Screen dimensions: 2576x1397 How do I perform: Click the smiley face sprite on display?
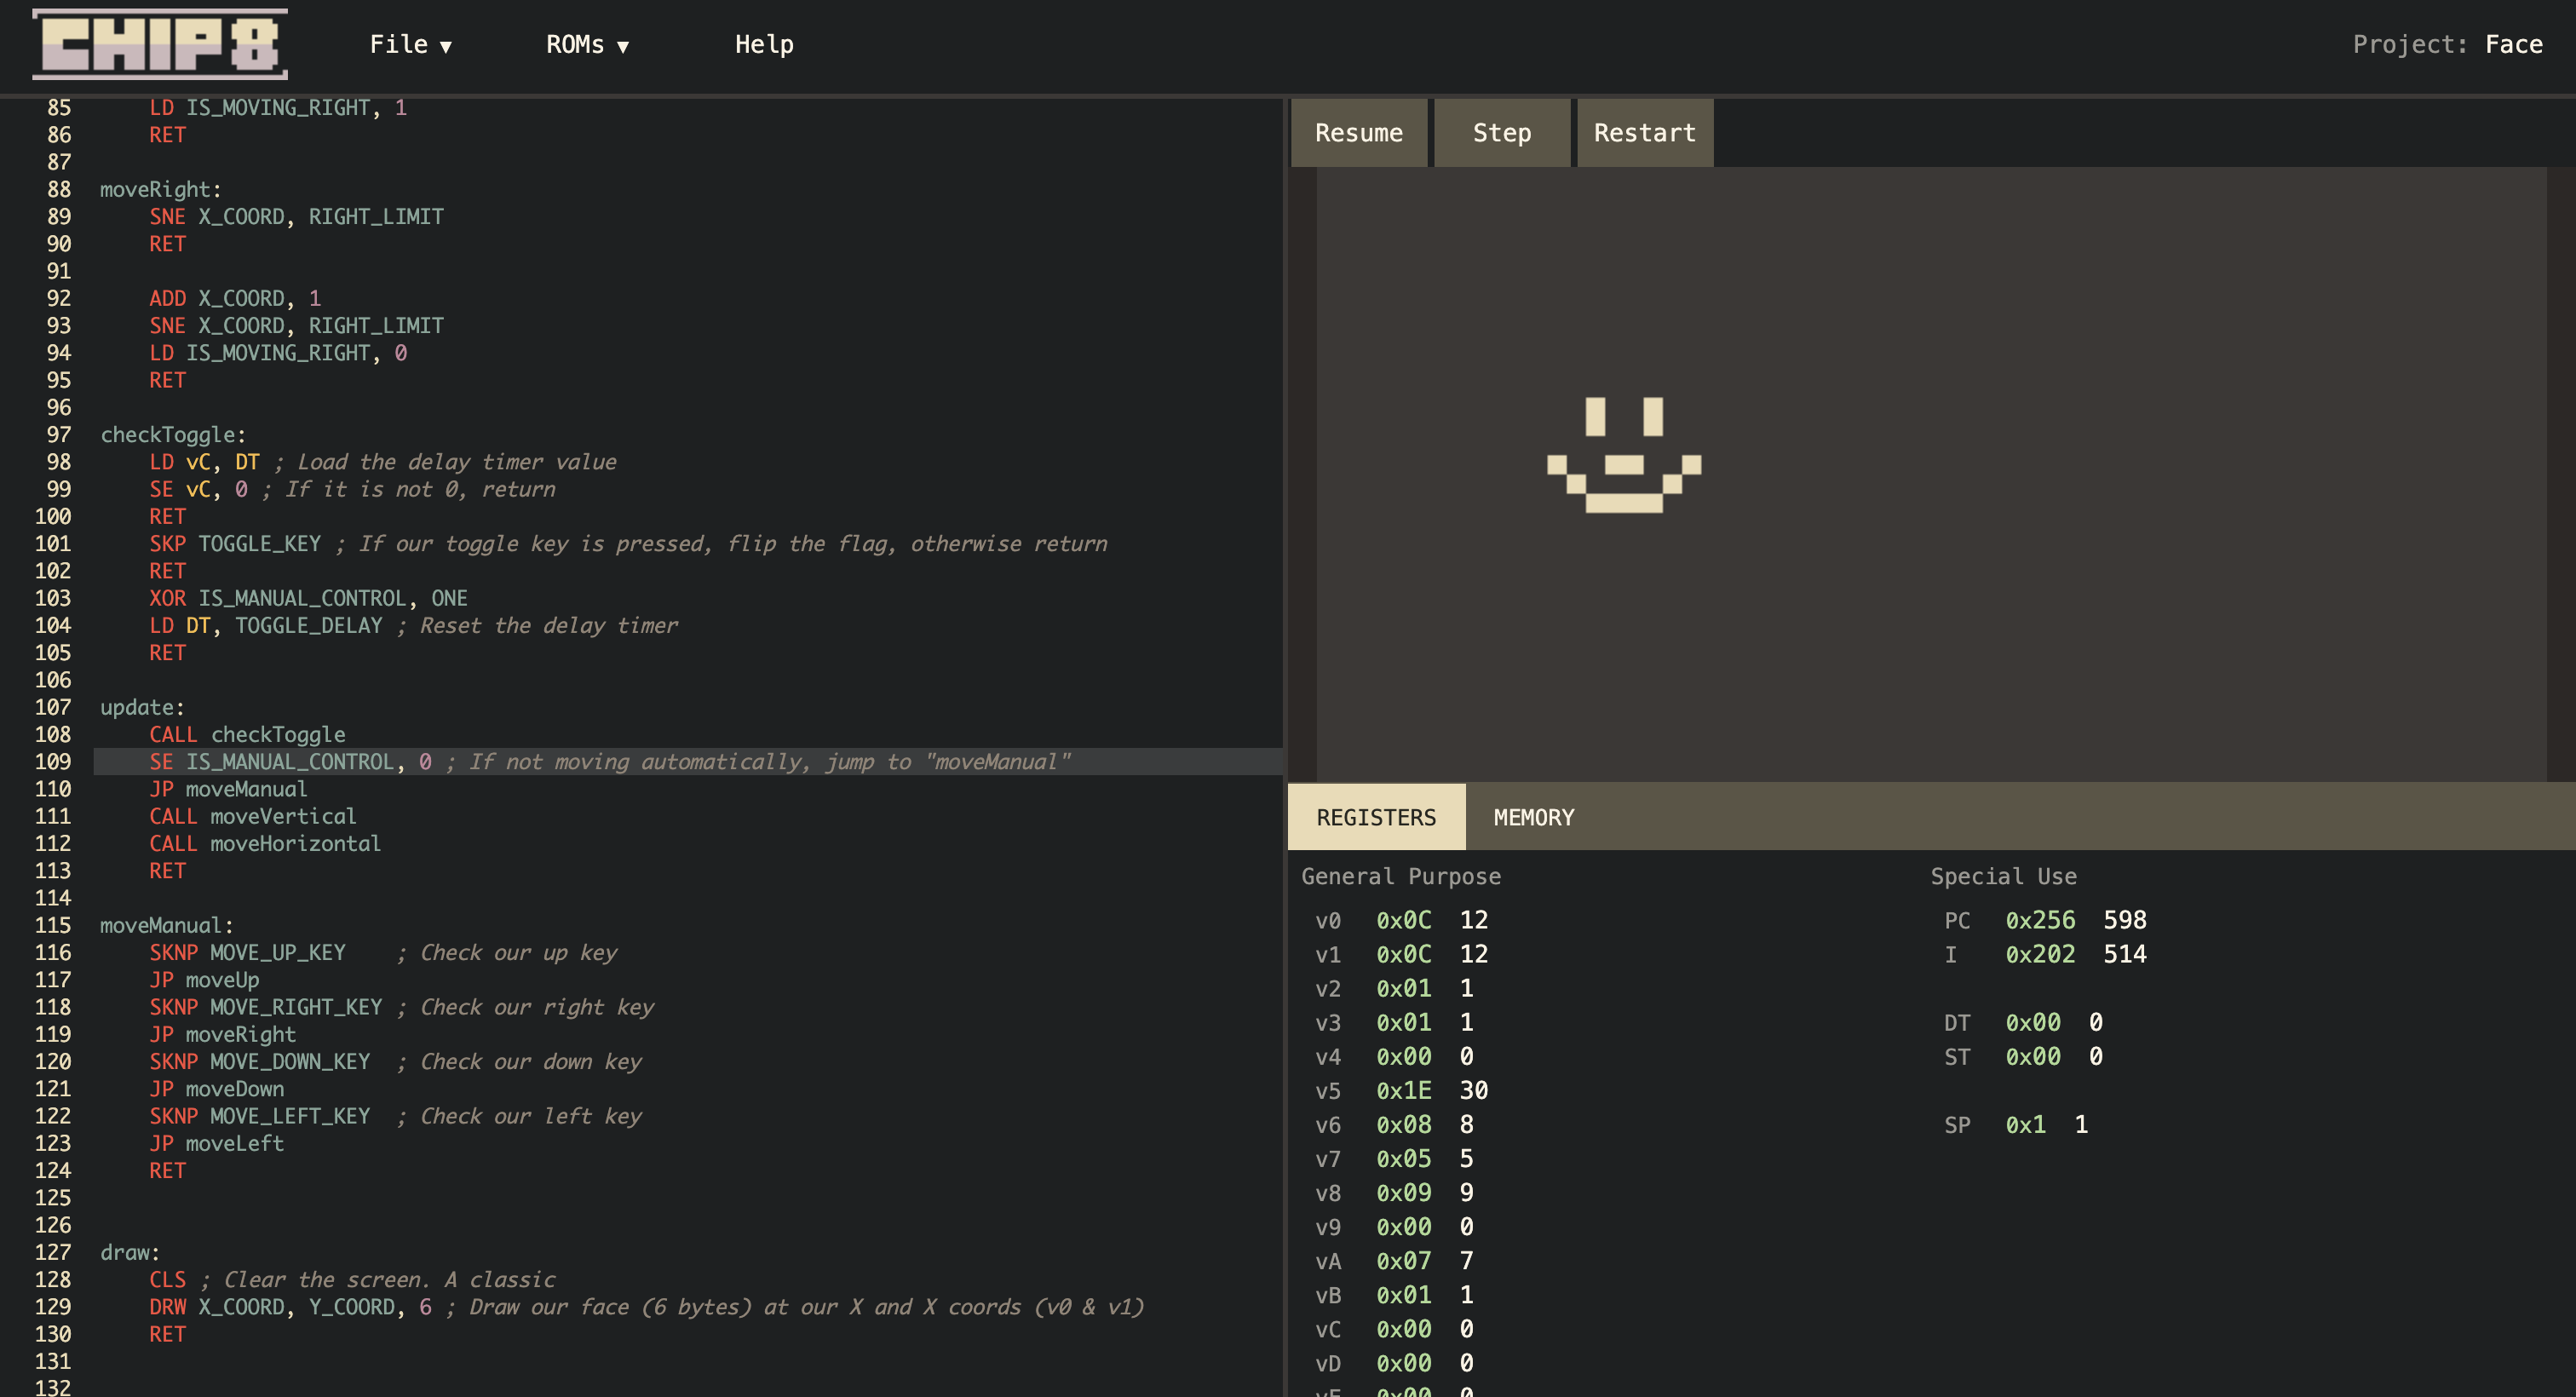1624,456
